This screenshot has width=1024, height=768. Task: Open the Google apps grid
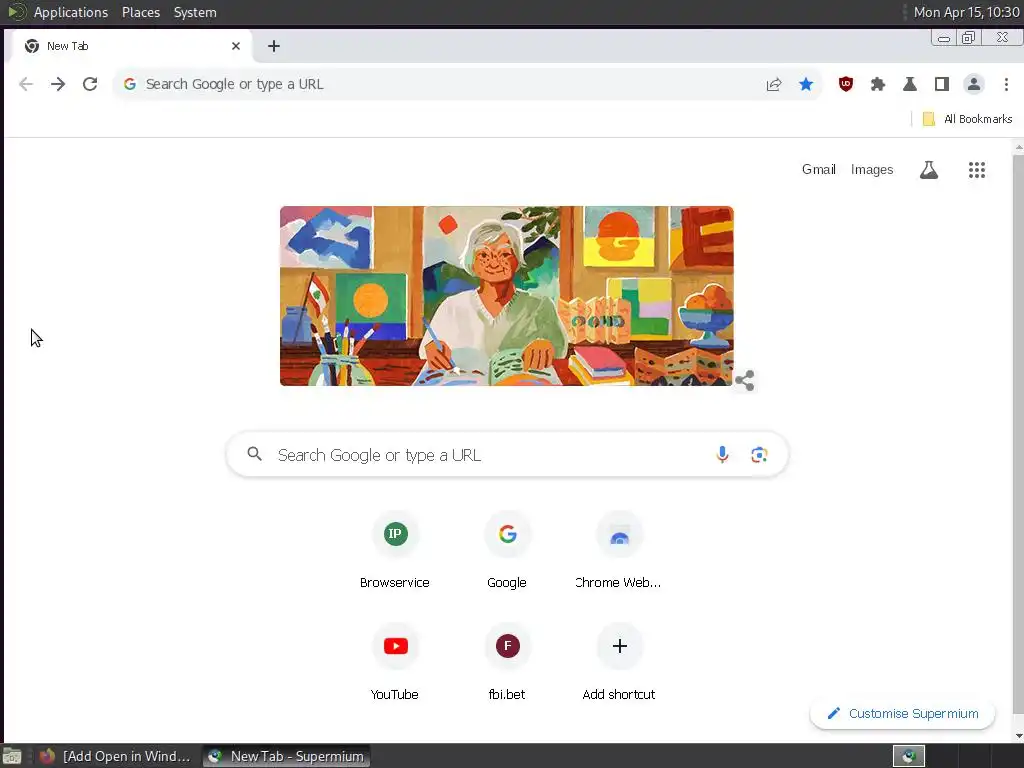[977, 170]
